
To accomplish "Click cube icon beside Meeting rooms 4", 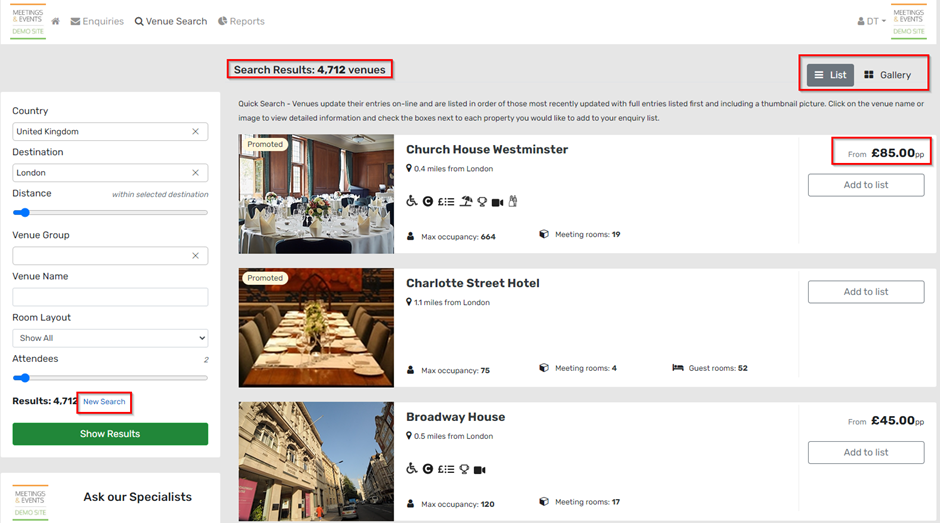I will pyautogui.click(x=544, y=368).
